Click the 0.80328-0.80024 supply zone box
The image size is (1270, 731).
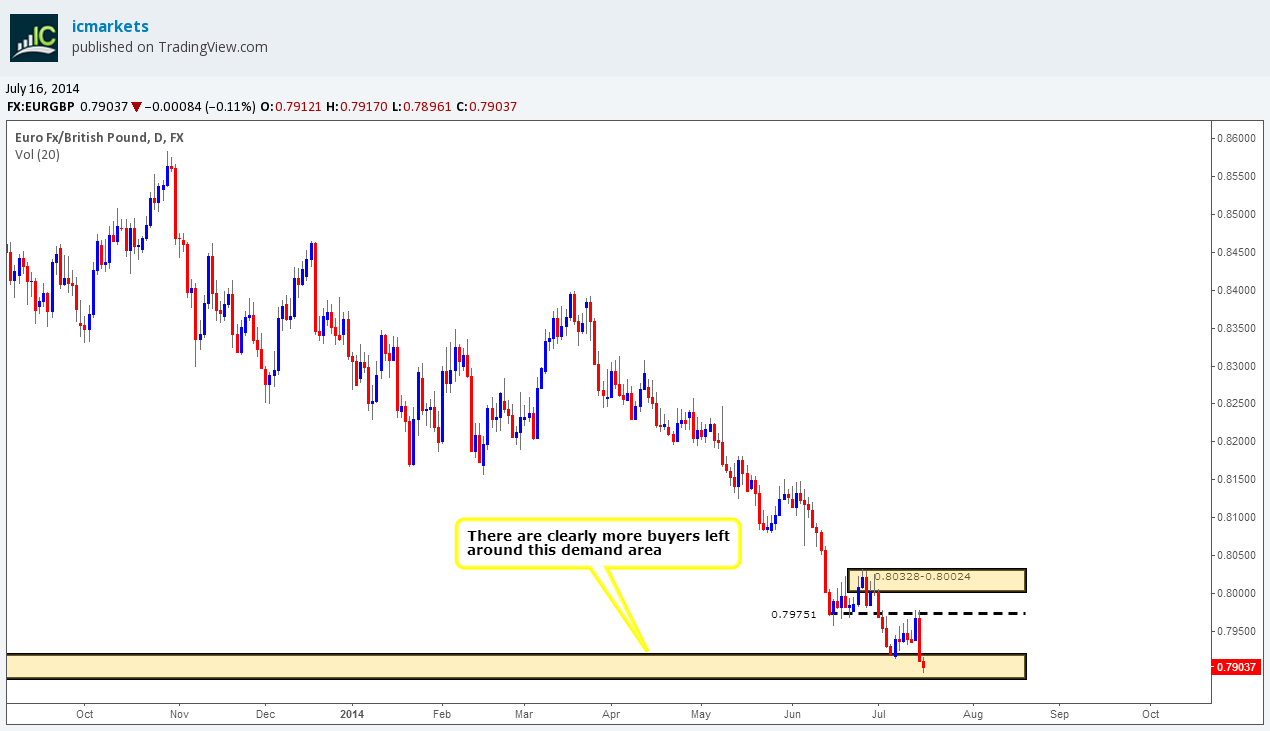(x=937, y=580)
